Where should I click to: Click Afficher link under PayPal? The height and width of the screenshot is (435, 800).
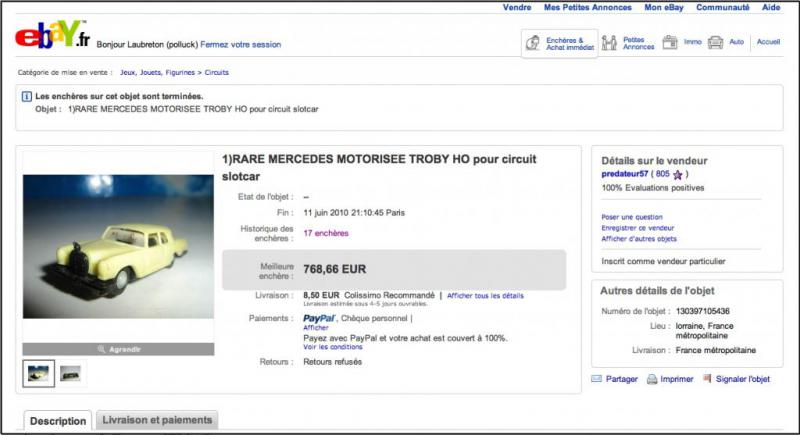pyautogui.click(x=316, y=328)
